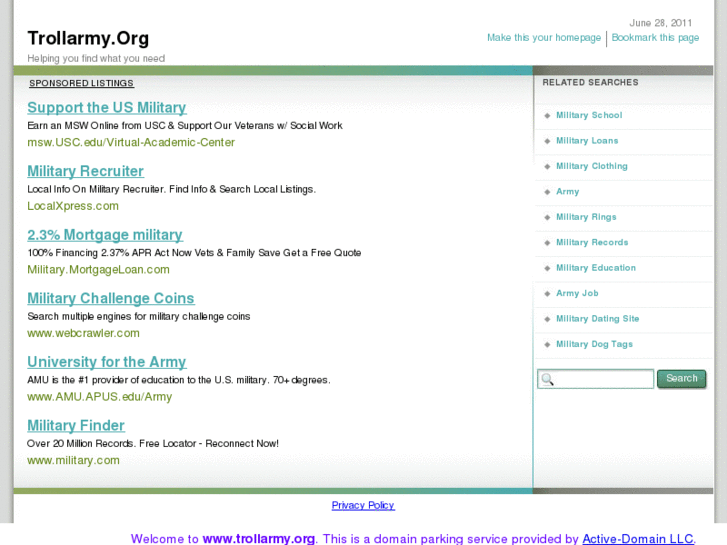727x545 pixels.
Task: Click the Related Searches heading
Action: (590, 83)
